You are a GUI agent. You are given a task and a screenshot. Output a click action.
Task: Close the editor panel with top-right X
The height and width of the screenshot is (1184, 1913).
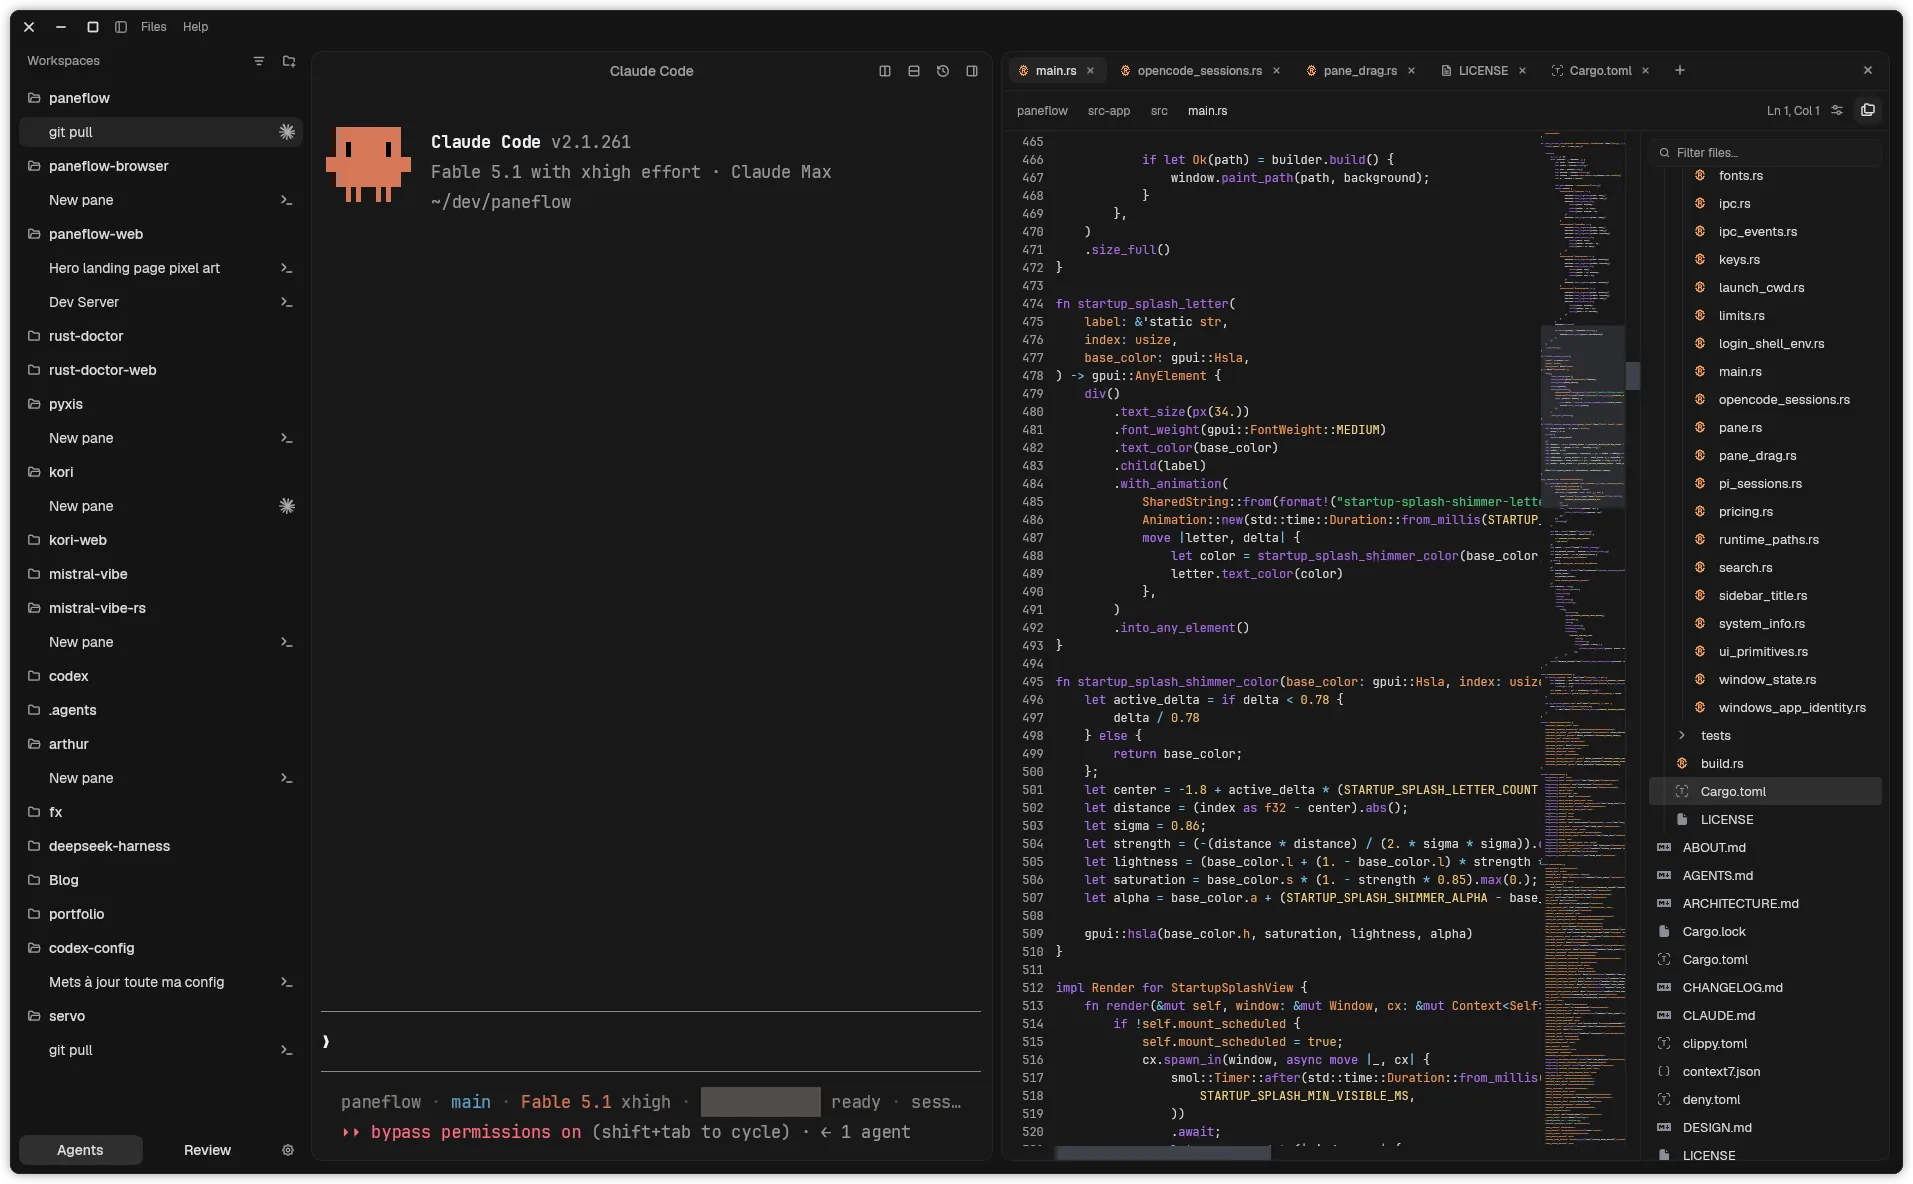coord(1868,70)
